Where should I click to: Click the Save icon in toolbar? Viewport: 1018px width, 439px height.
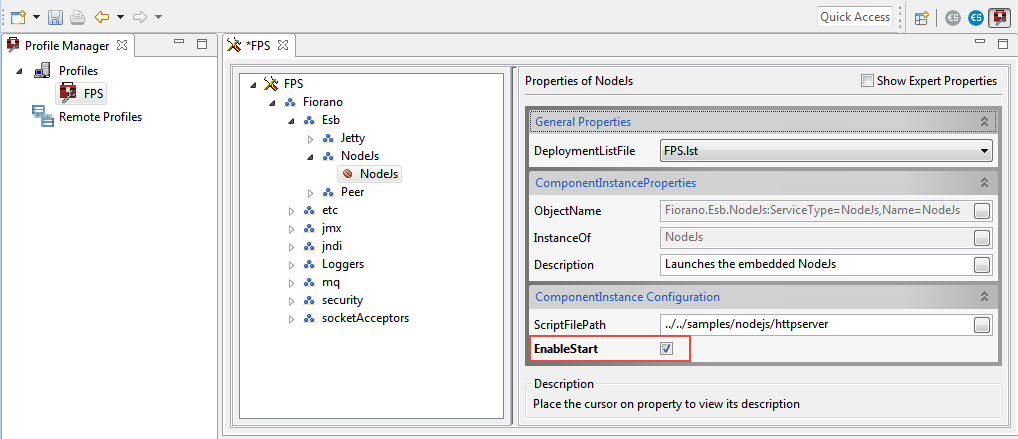point(56,17)
